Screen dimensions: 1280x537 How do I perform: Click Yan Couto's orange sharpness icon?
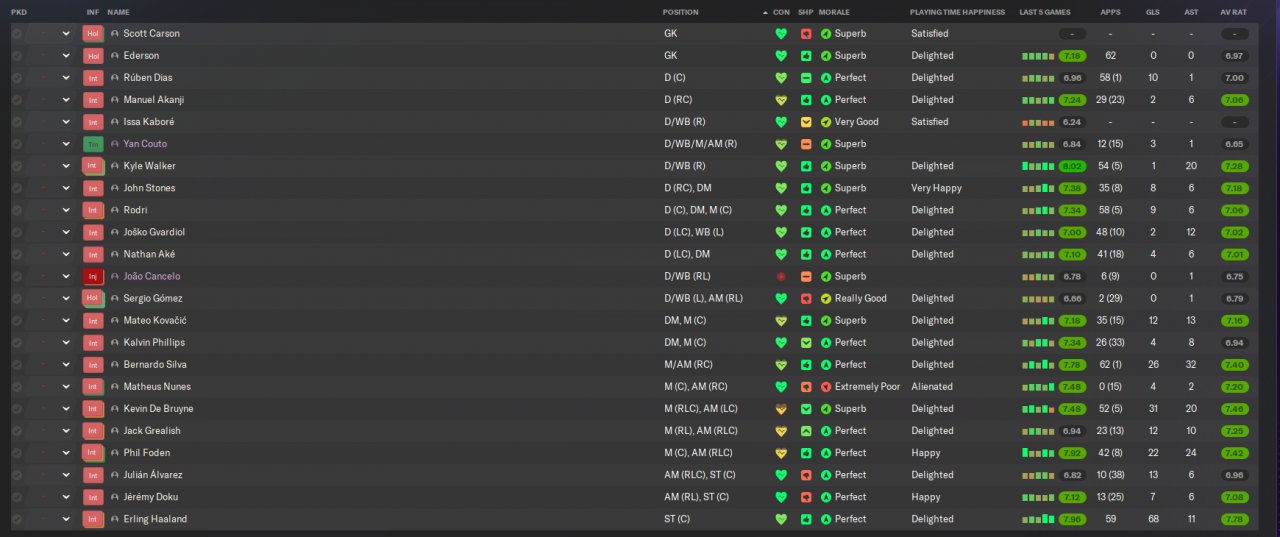click(x=806, y=144)
